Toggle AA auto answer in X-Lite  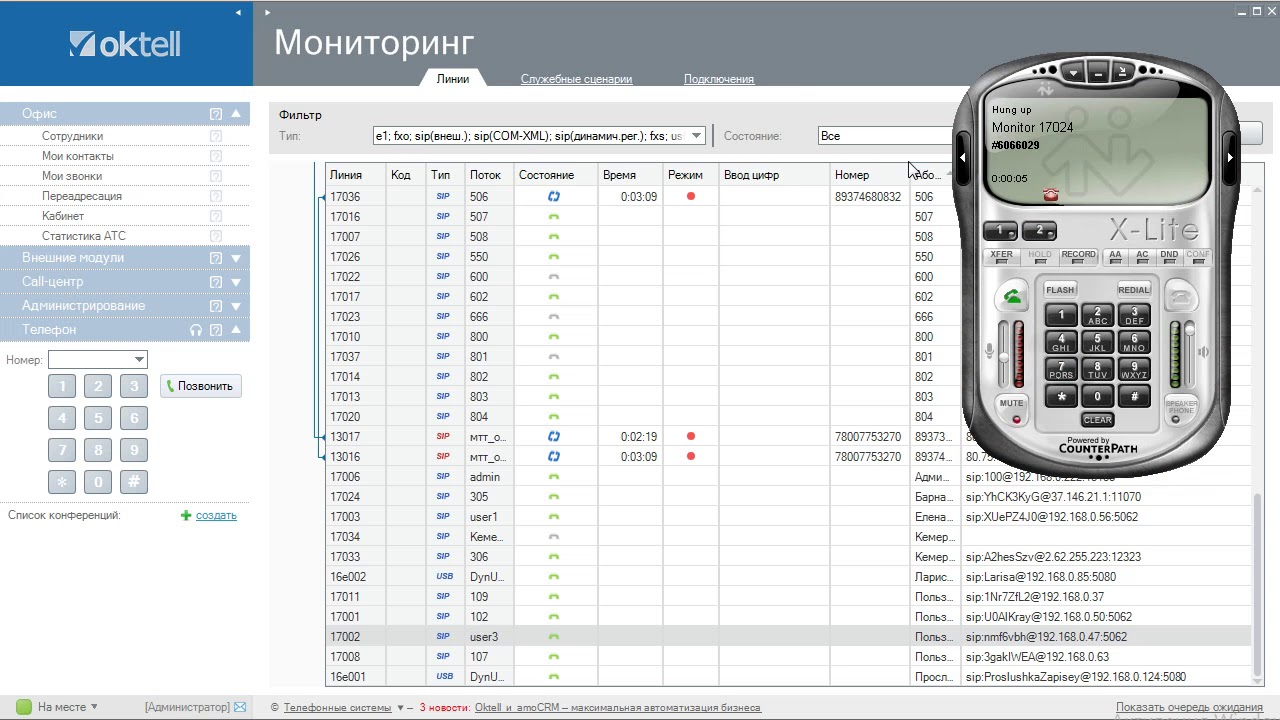1115,256
